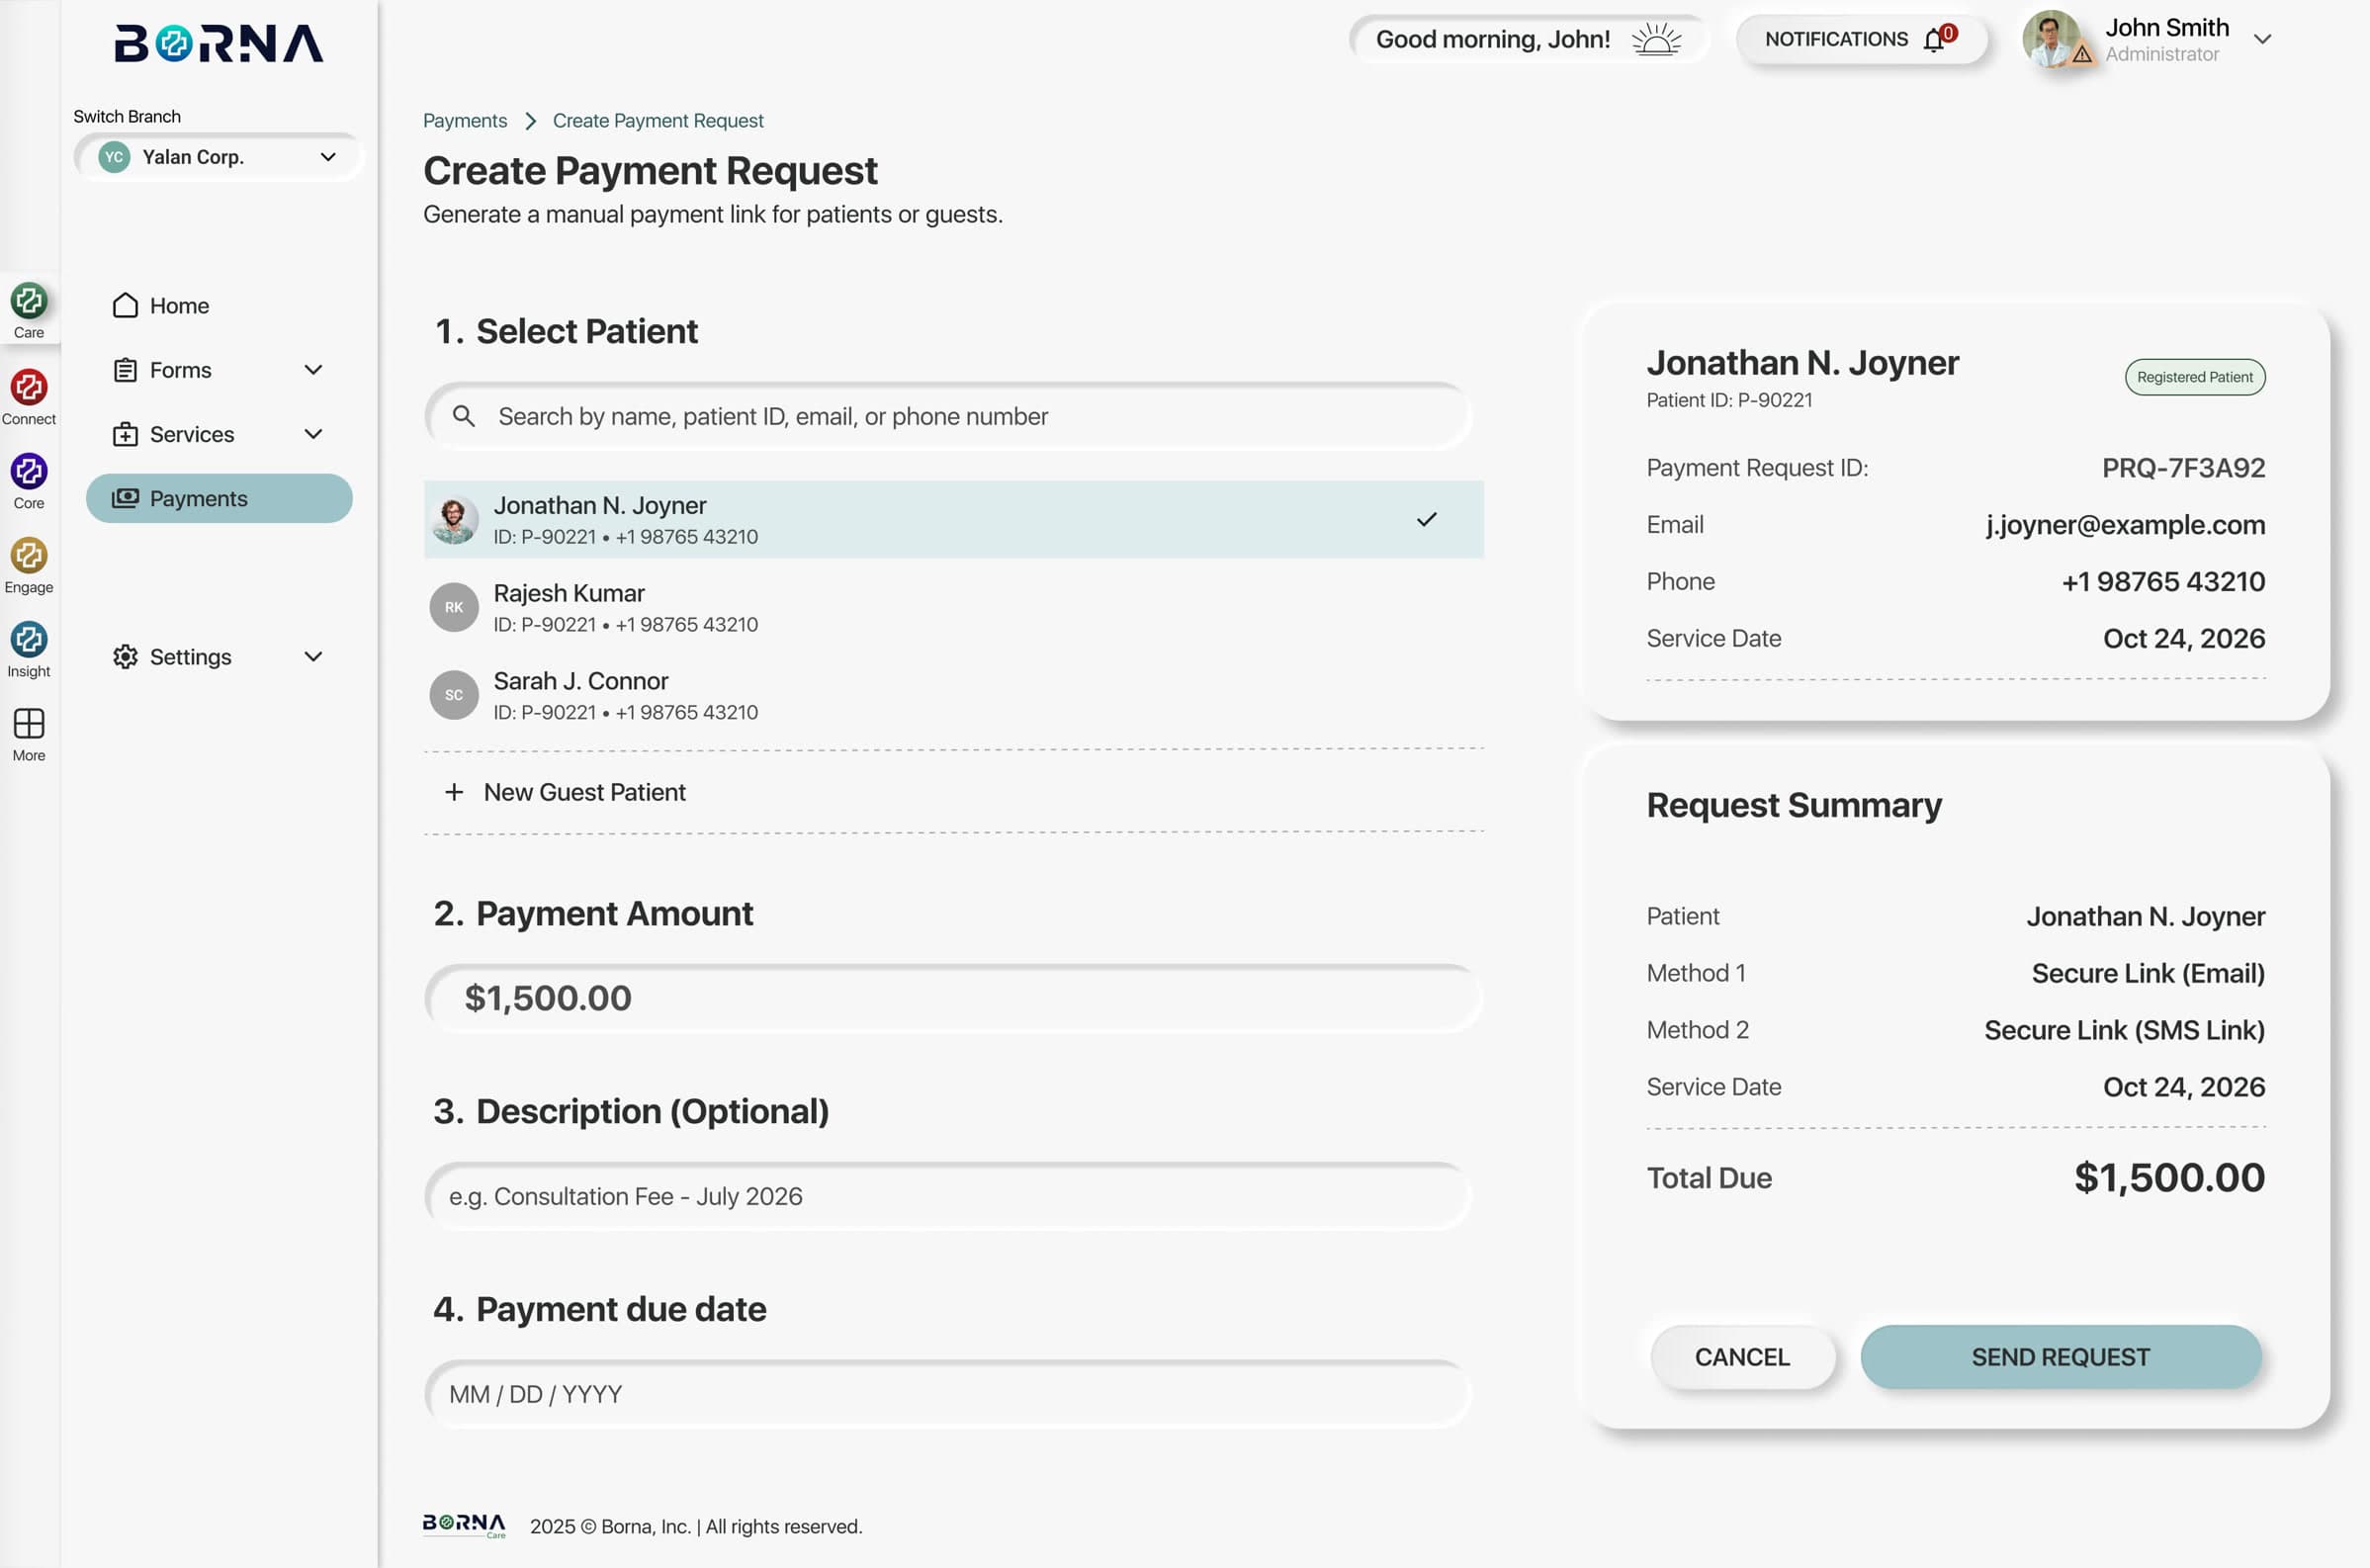
Task: Open the More apps grid icon
Action: point(29,723)
